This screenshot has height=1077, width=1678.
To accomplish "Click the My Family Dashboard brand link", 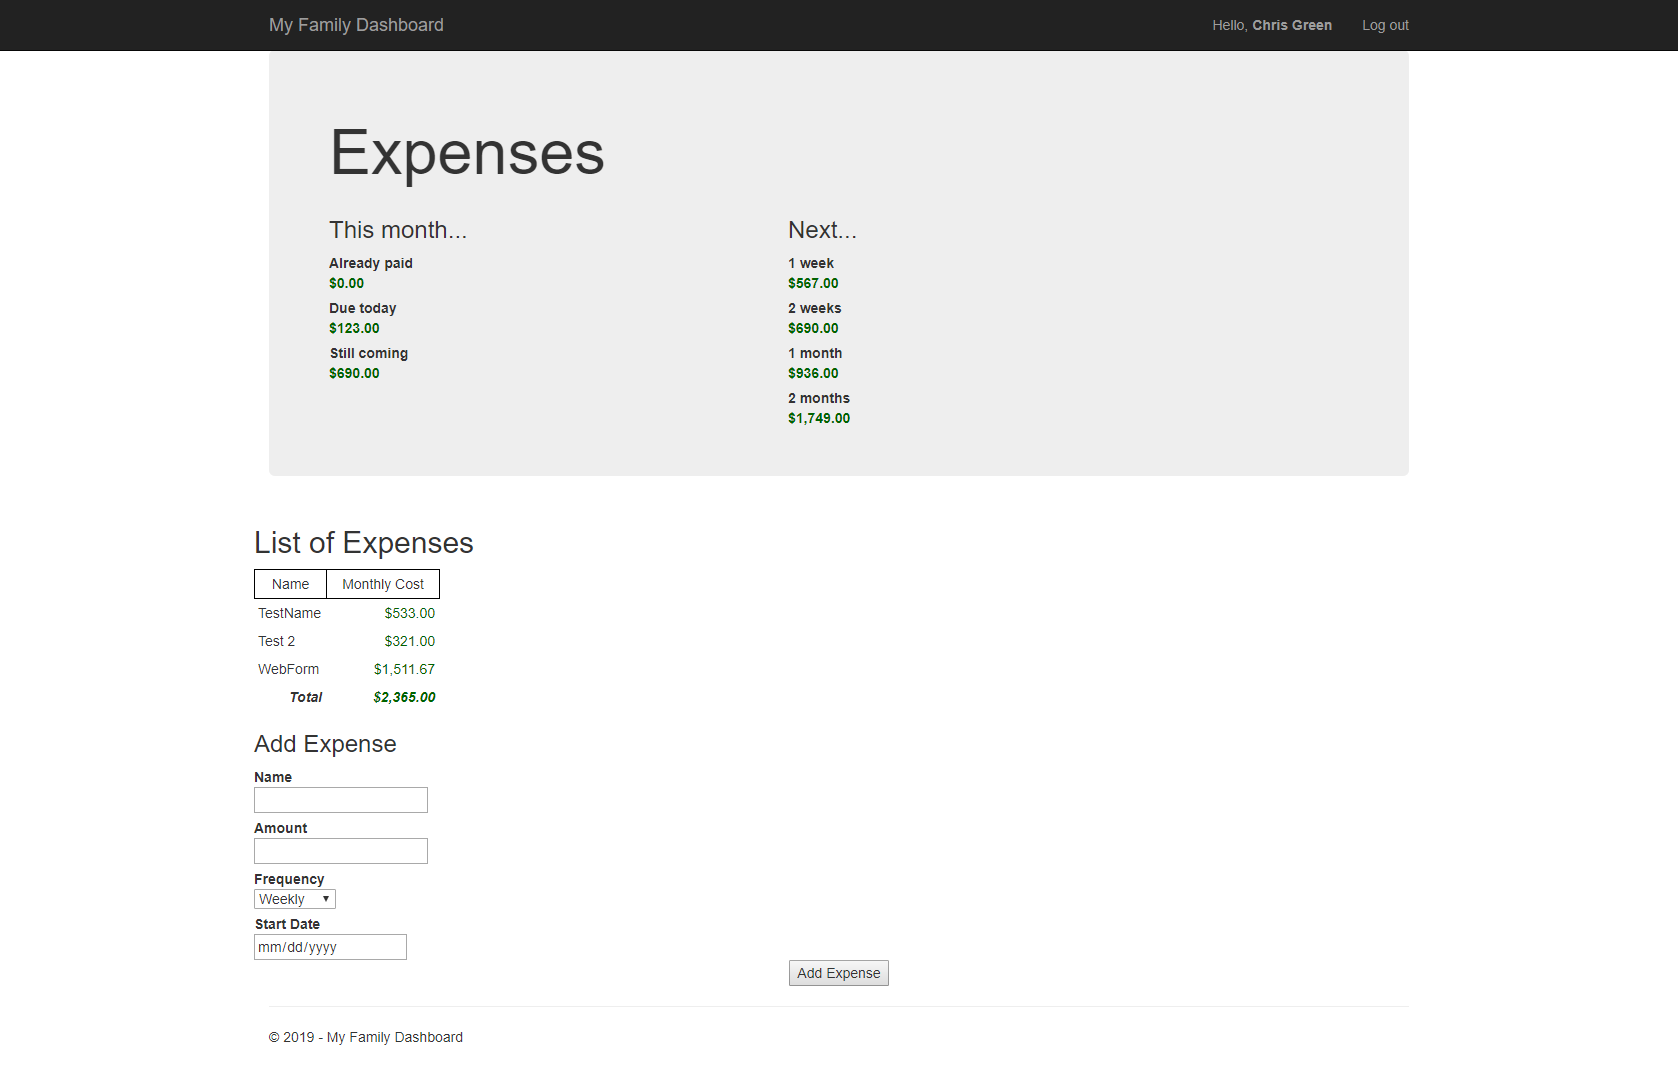I will [356, 25].
